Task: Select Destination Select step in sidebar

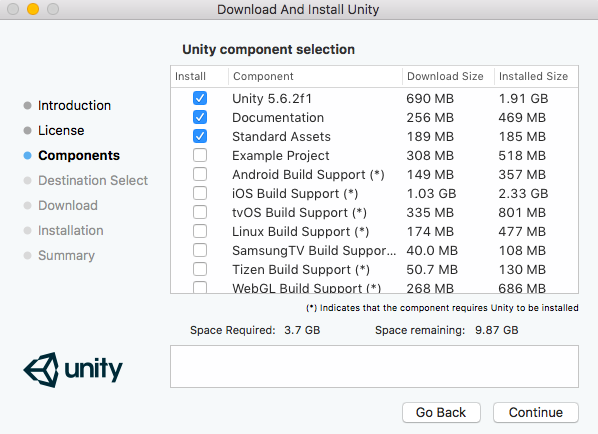Action: (x=93, y=180)
